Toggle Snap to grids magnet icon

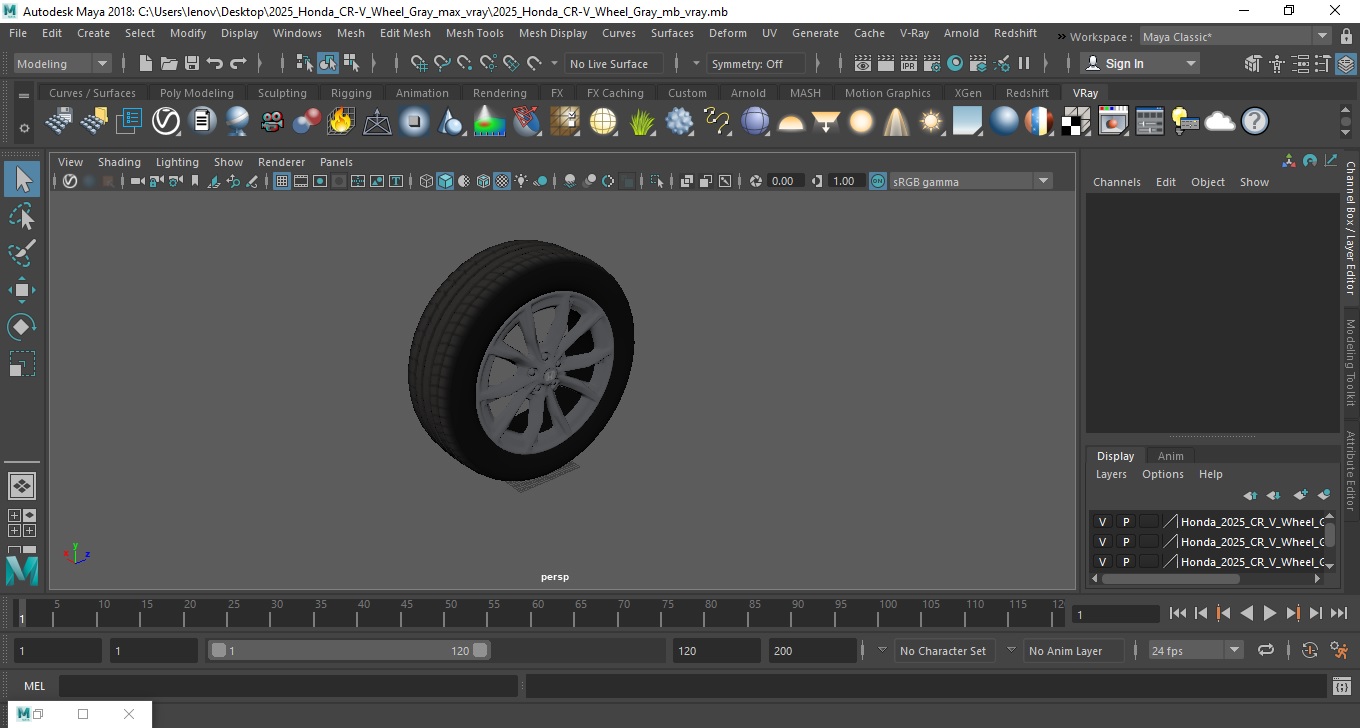point(419,63)
